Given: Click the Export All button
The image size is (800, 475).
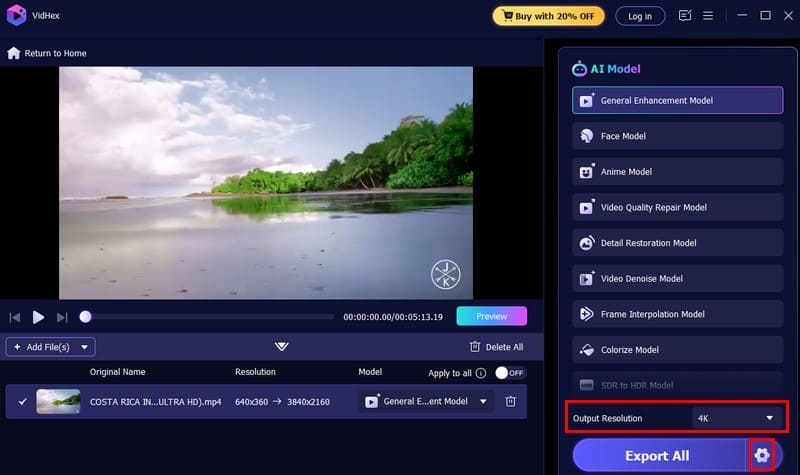Looking at the screenshot, I should pyautogui.click(x=657, y=456).
